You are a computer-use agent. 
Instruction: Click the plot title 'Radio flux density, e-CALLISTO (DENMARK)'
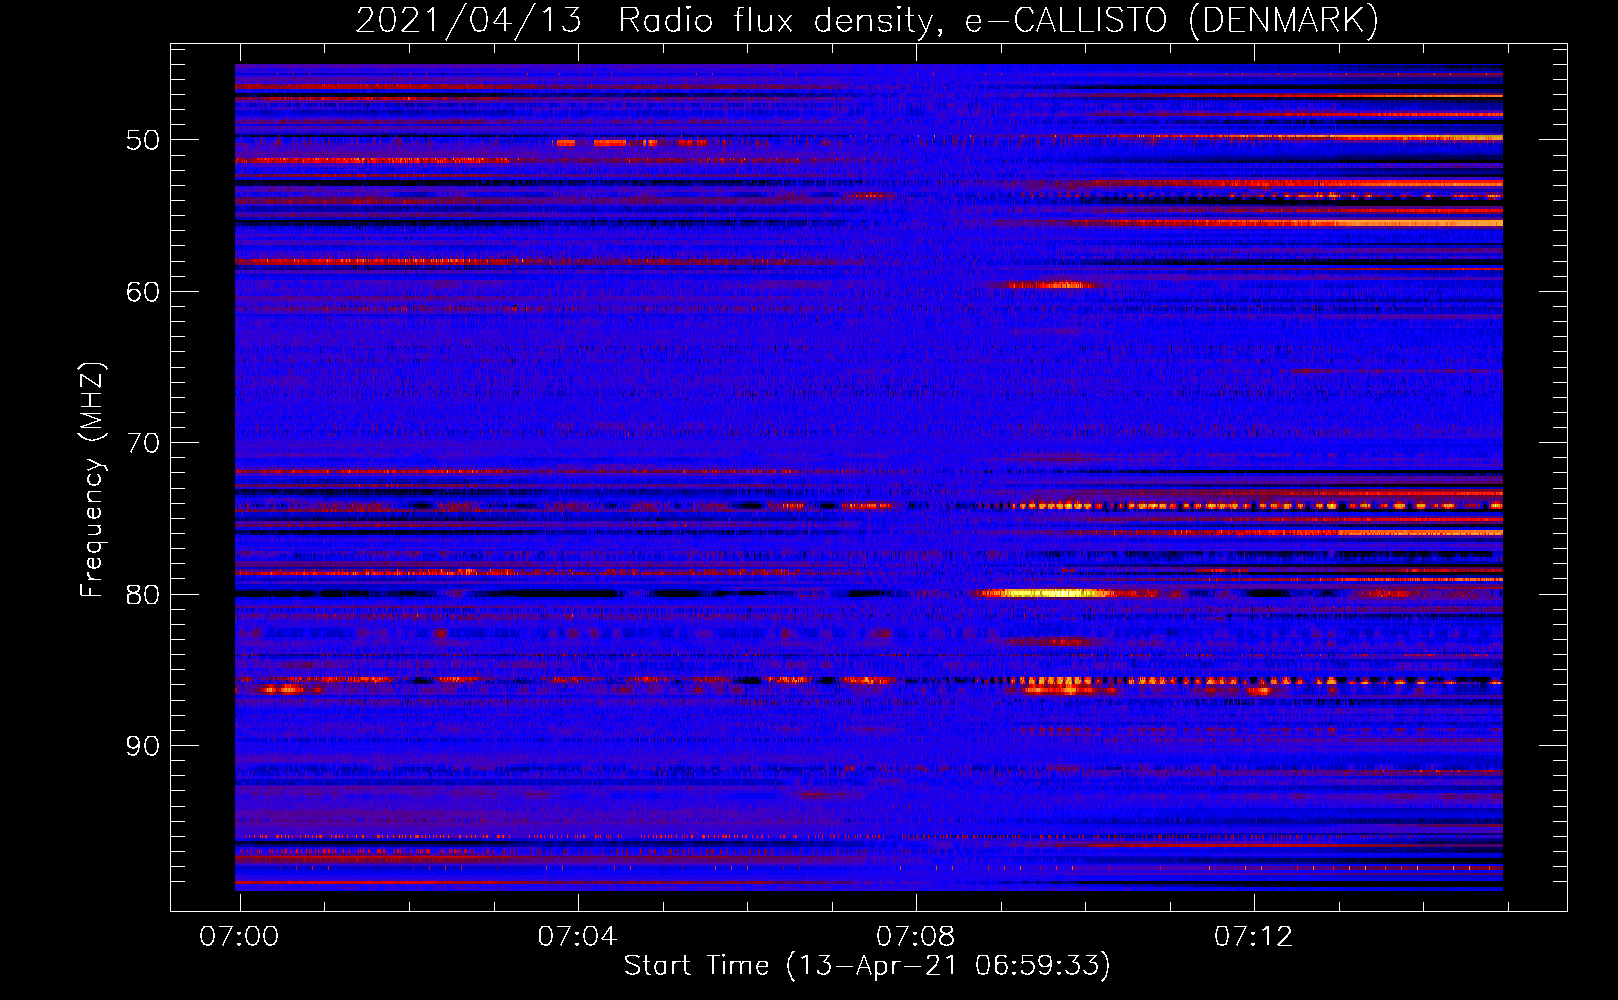click(x=998, y=20)
